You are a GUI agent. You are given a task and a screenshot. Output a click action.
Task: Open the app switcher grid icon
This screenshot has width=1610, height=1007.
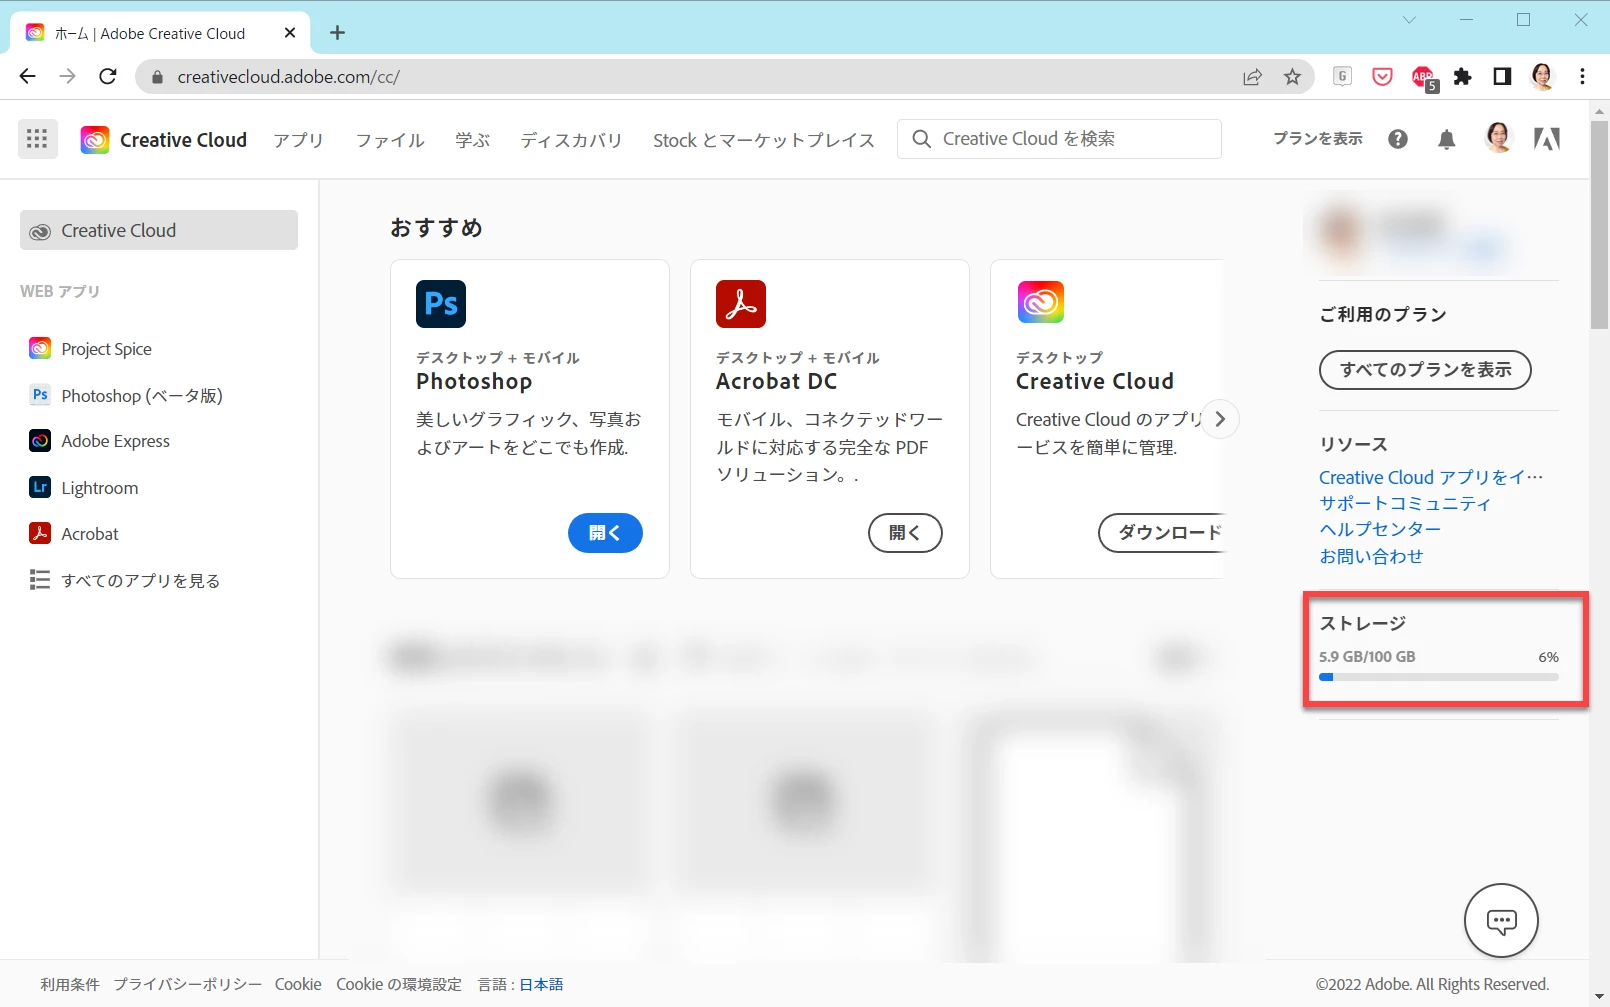(37, 139)
